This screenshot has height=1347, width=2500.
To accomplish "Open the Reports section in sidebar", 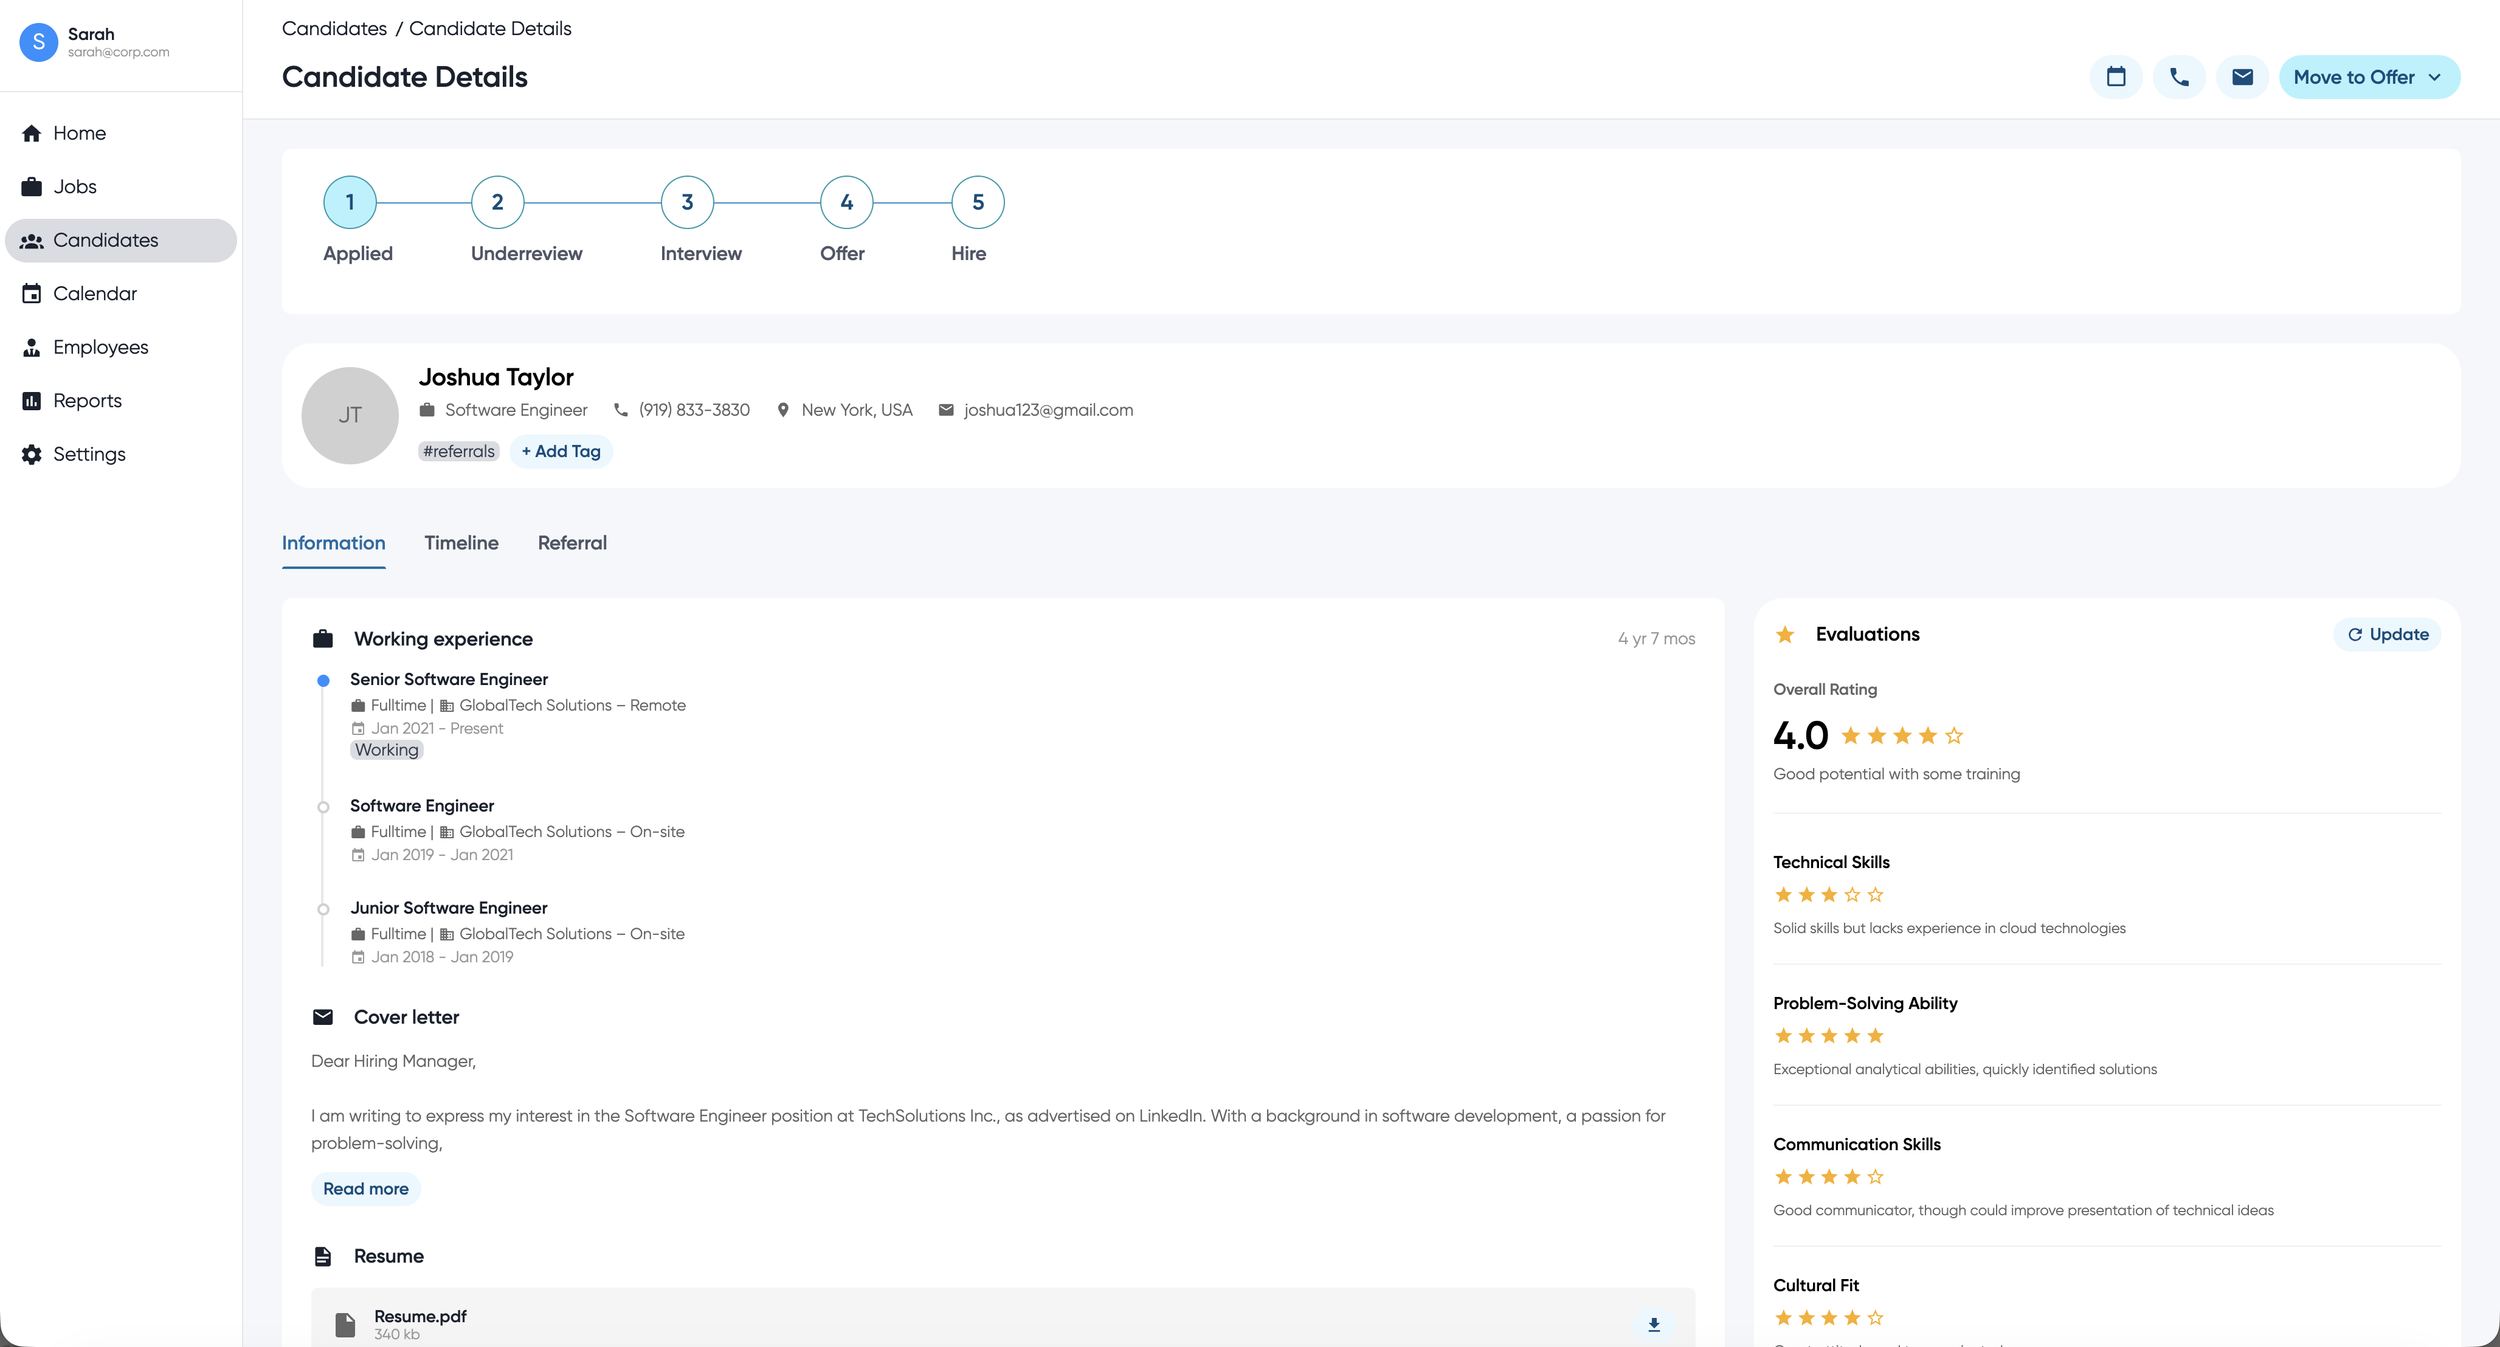I will 87,401.
